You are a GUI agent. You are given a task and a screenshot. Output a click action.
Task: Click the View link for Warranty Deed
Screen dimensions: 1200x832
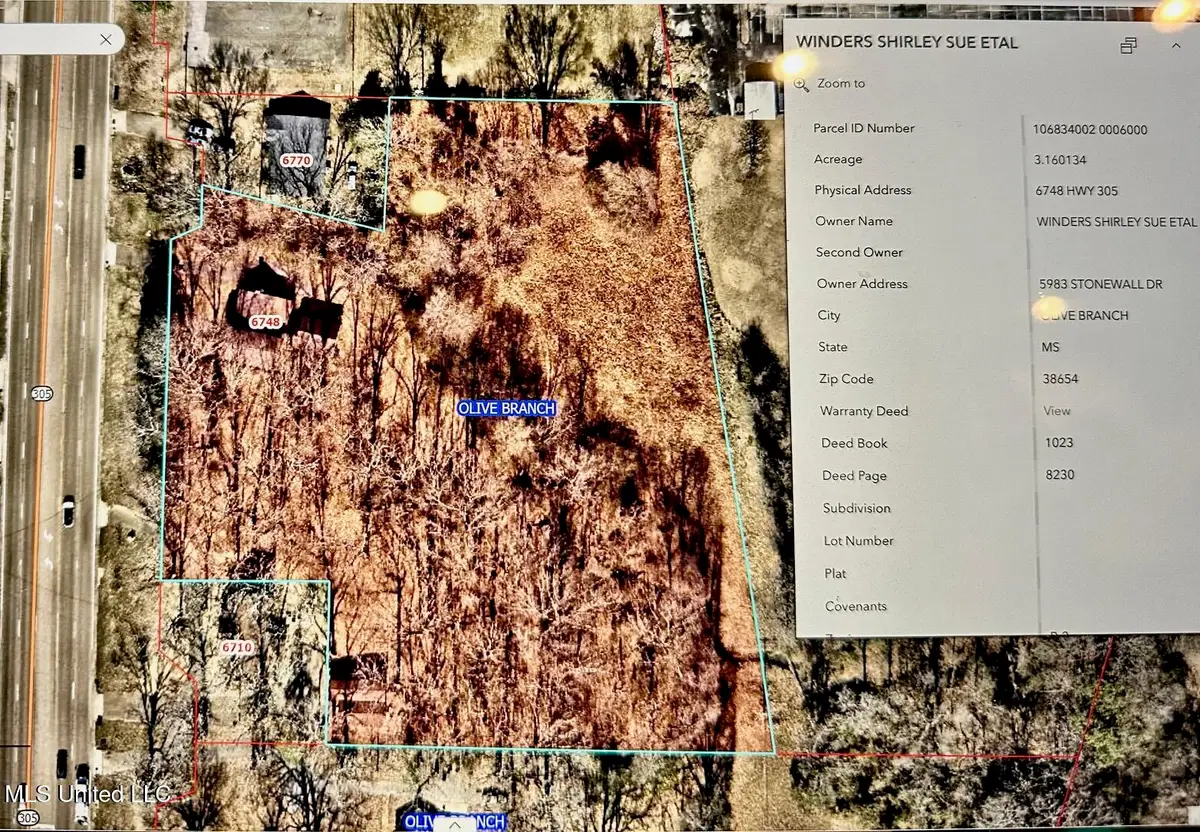[1056, 410]
